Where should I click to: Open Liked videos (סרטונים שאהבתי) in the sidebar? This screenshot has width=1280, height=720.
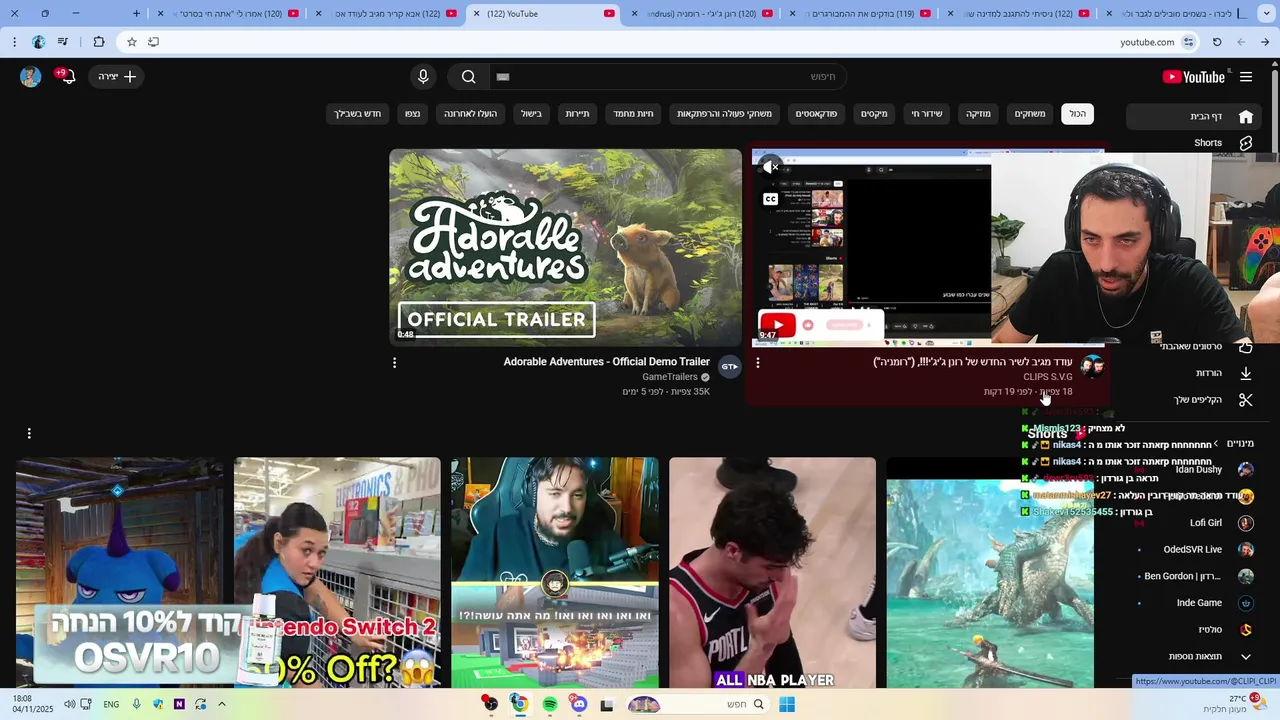pos(1205,347)
